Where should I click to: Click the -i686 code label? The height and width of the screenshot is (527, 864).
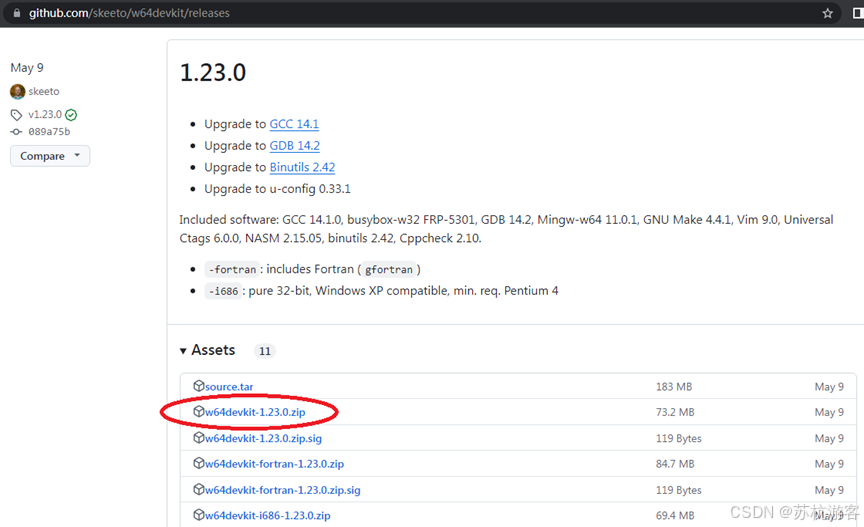click(x=223, y=291)
